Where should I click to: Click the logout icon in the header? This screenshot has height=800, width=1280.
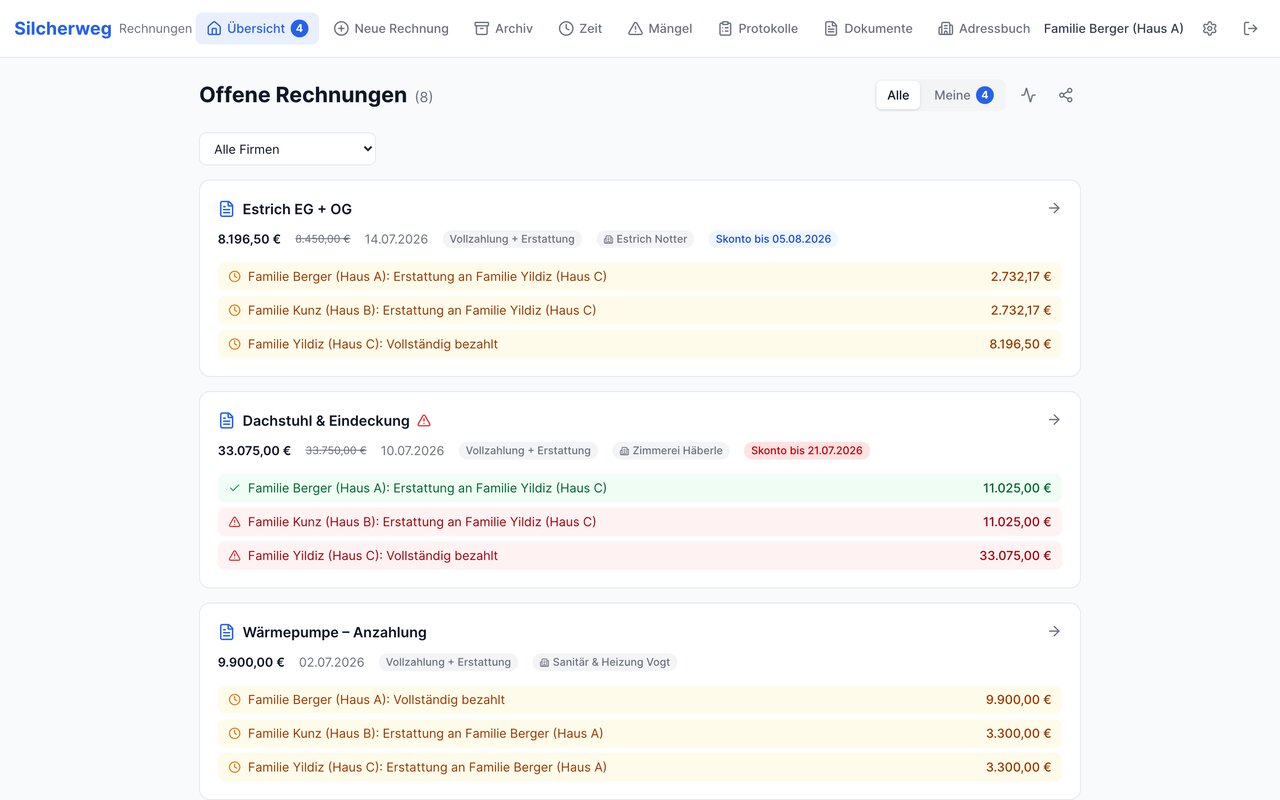pyautogui.click(x=1250, y=29)
